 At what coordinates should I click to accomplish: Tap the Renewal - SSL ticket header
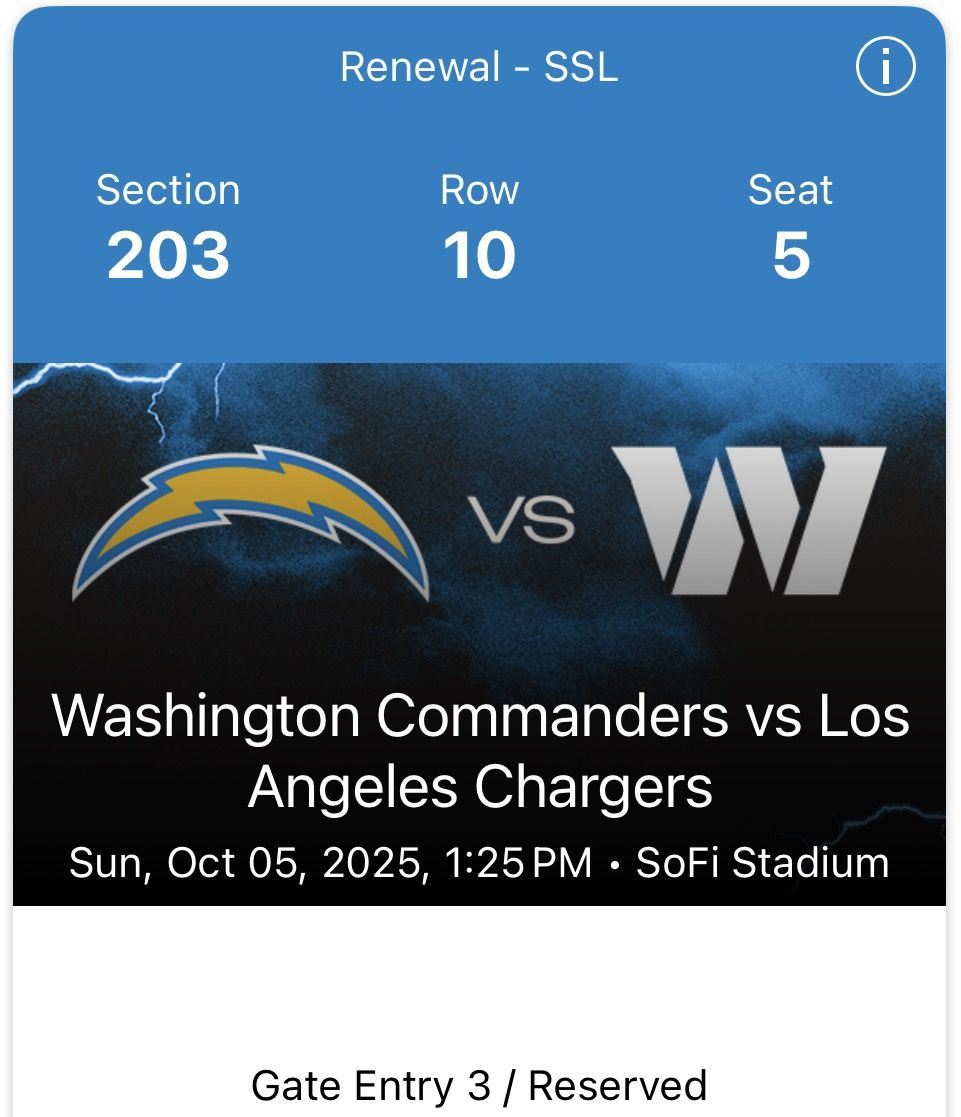(479, 67)
